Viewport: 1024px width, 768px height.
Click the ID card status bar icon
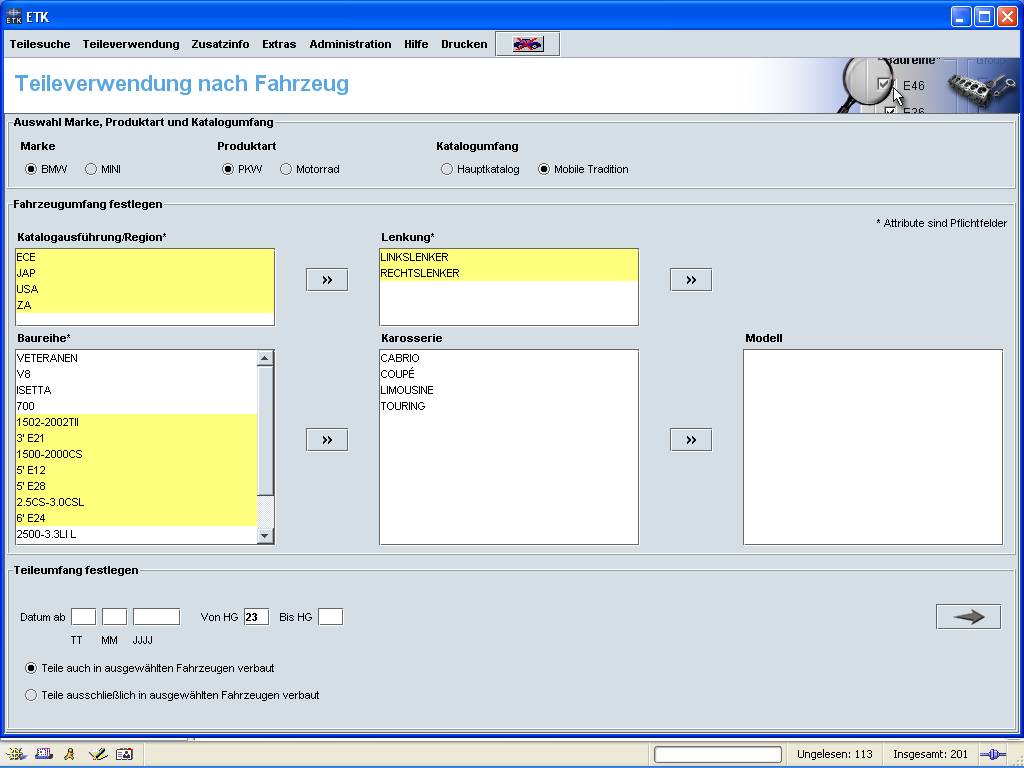[x=124, y=754]
